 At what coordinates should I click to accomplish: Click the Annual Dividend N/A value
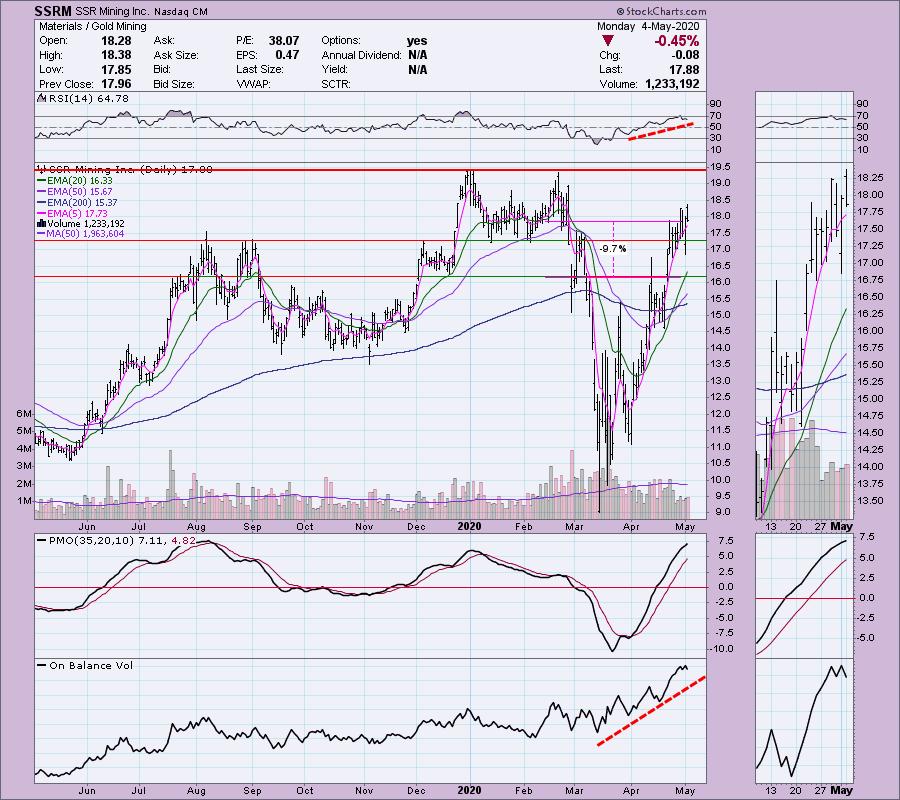[x=417, y=55]
